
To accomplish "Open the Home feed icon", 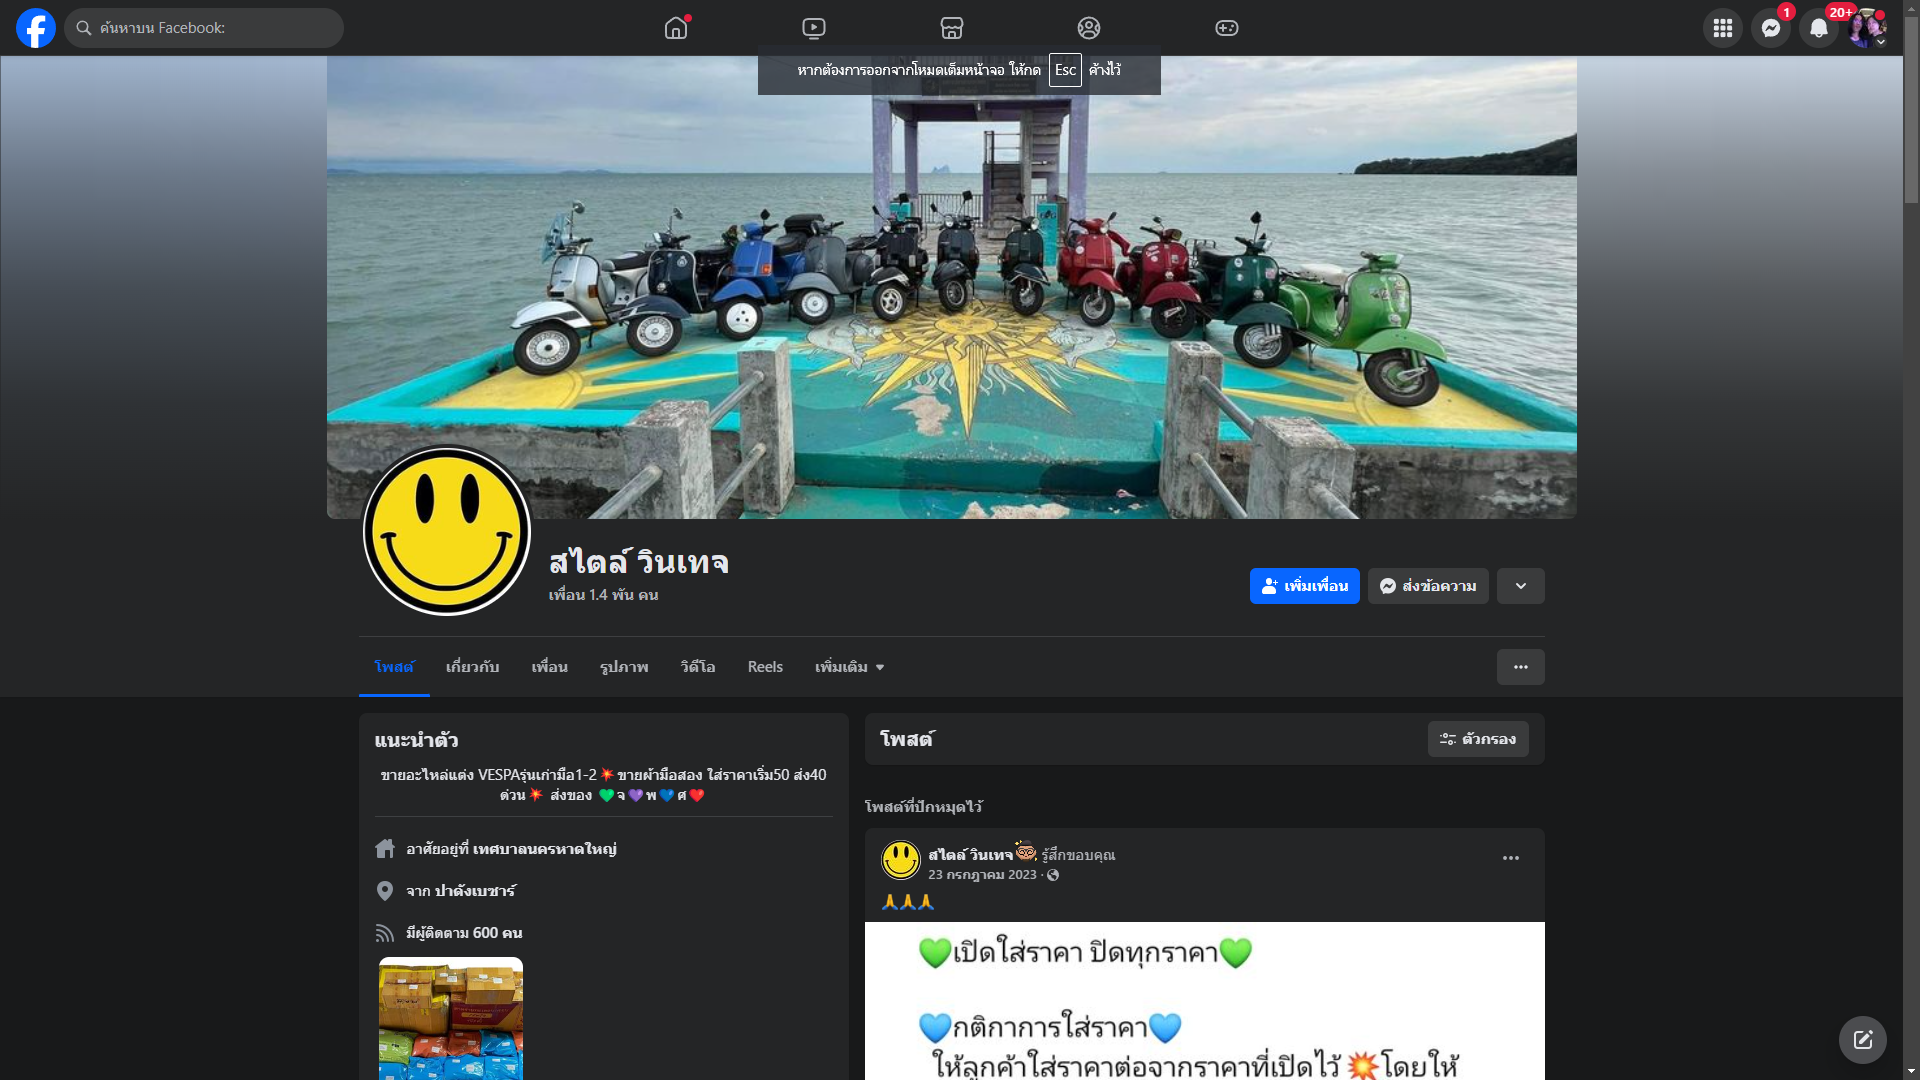I will 676,28.
